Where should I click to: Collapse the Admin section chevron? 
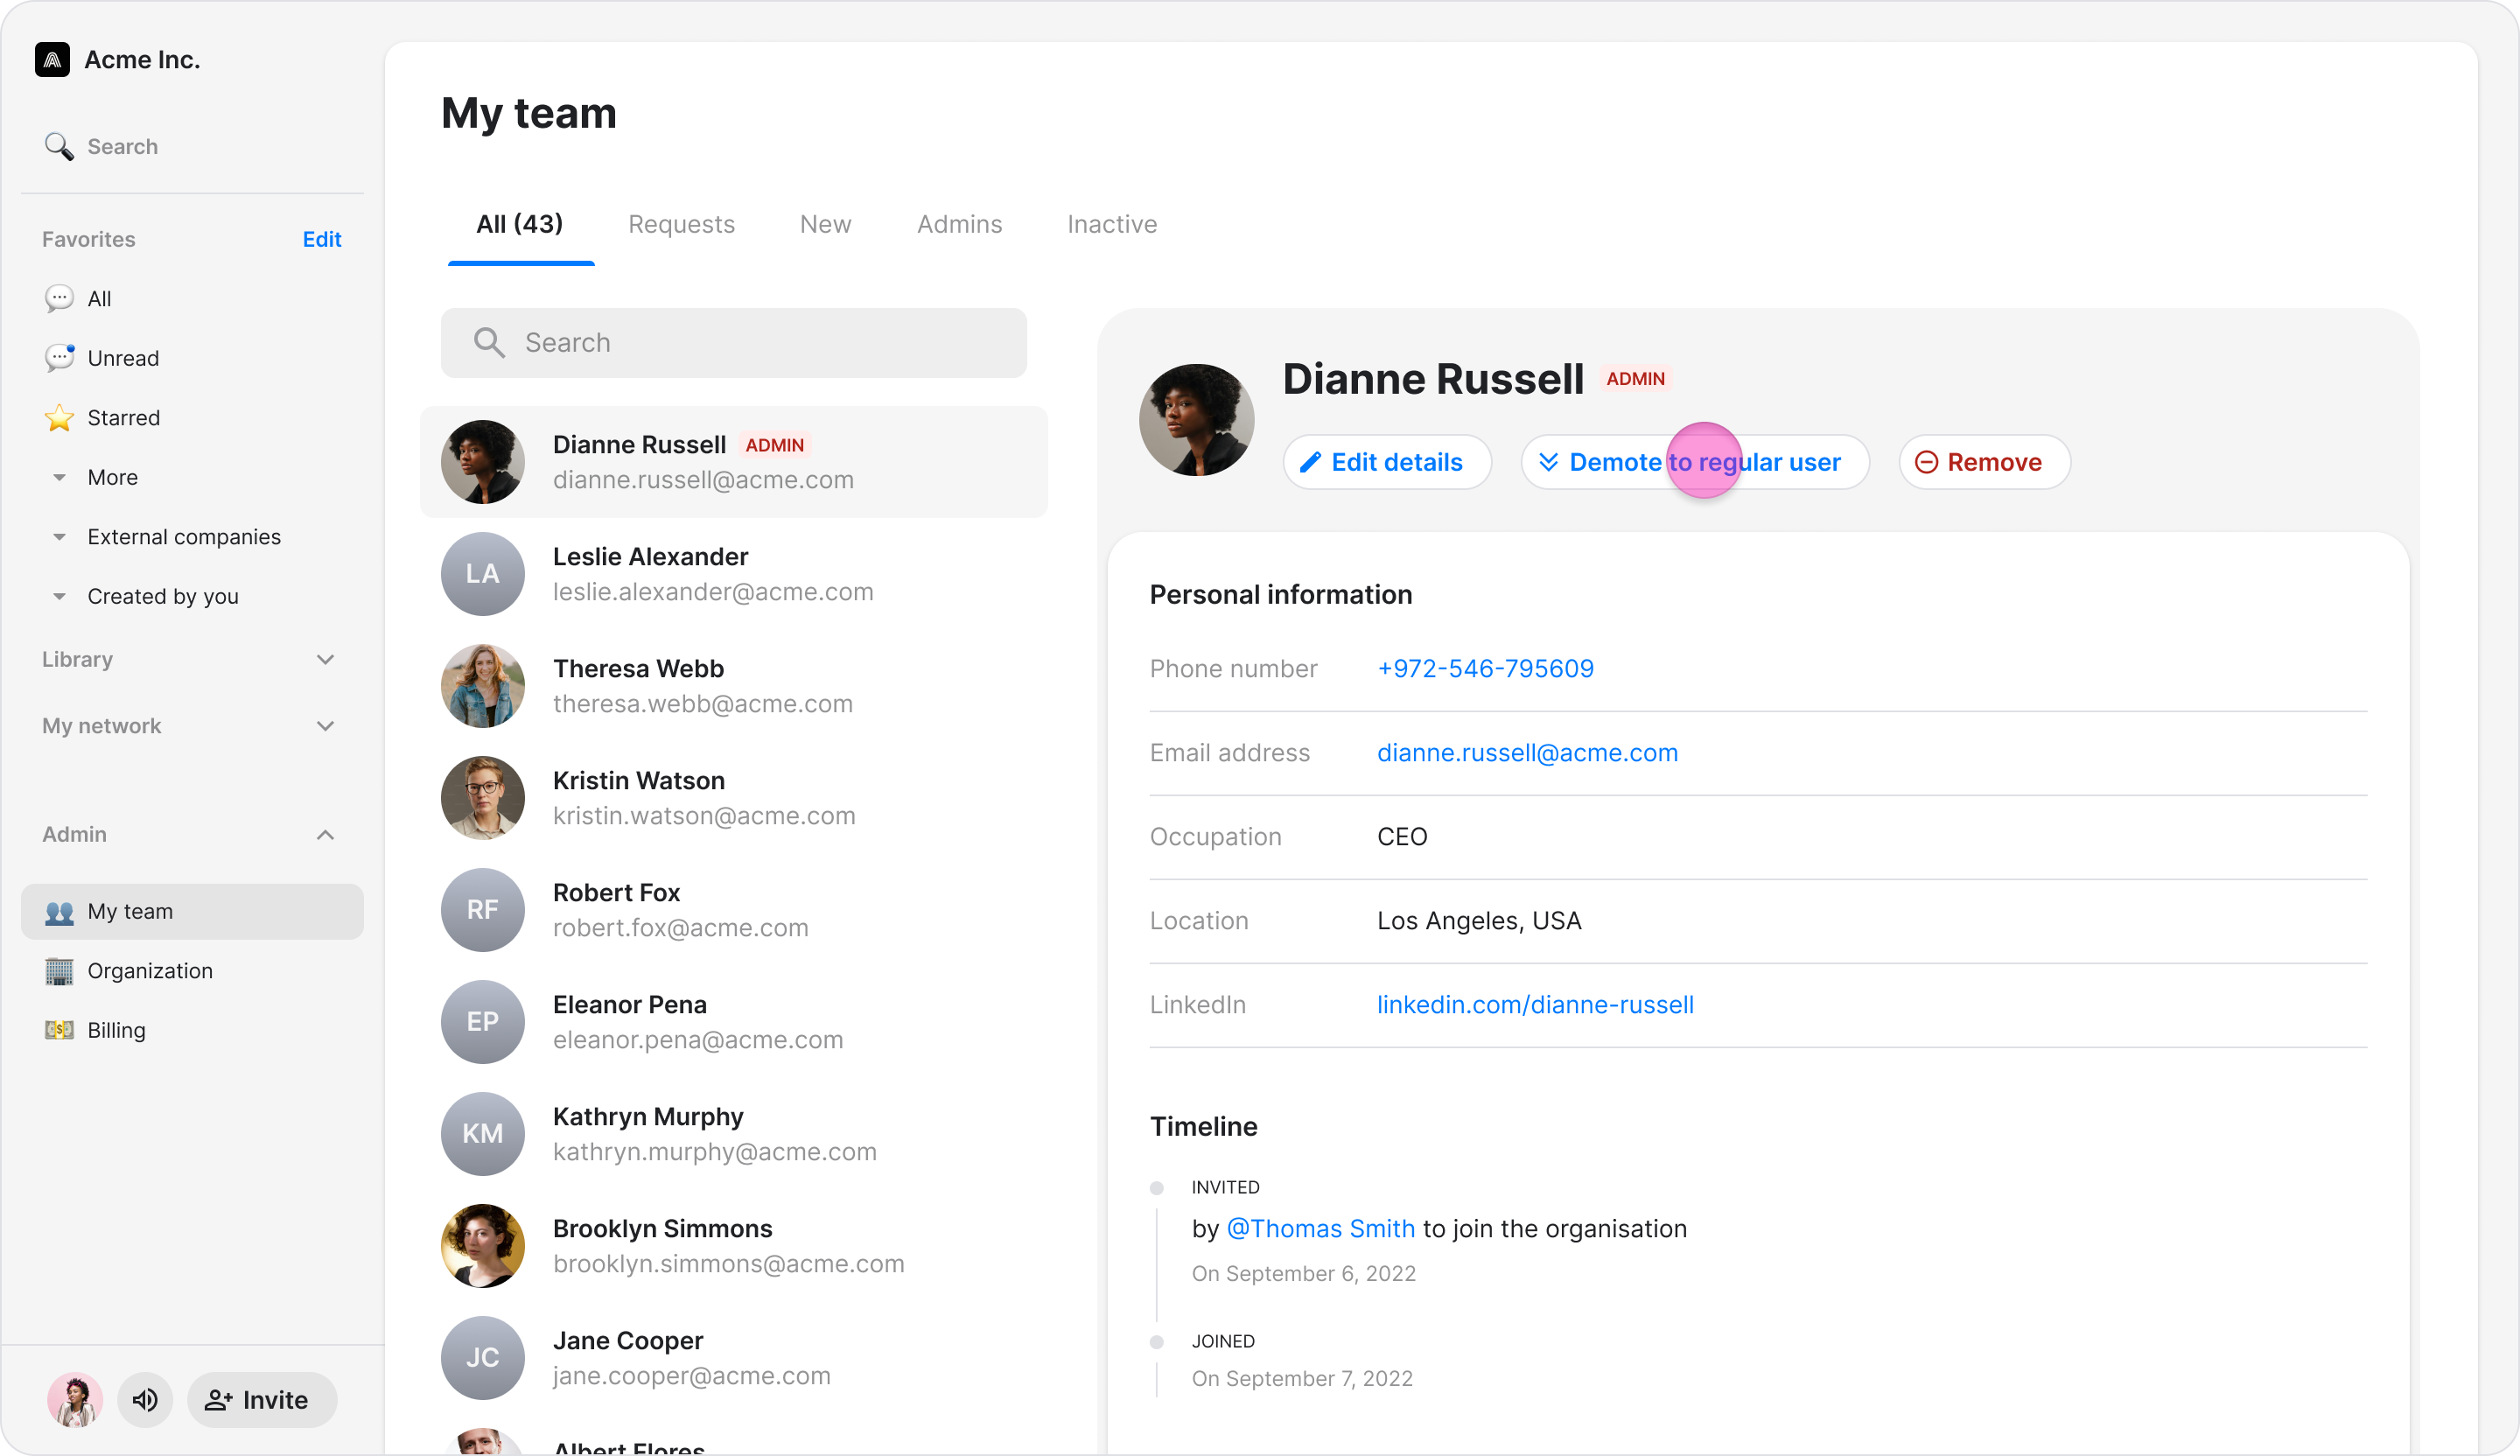325,835
